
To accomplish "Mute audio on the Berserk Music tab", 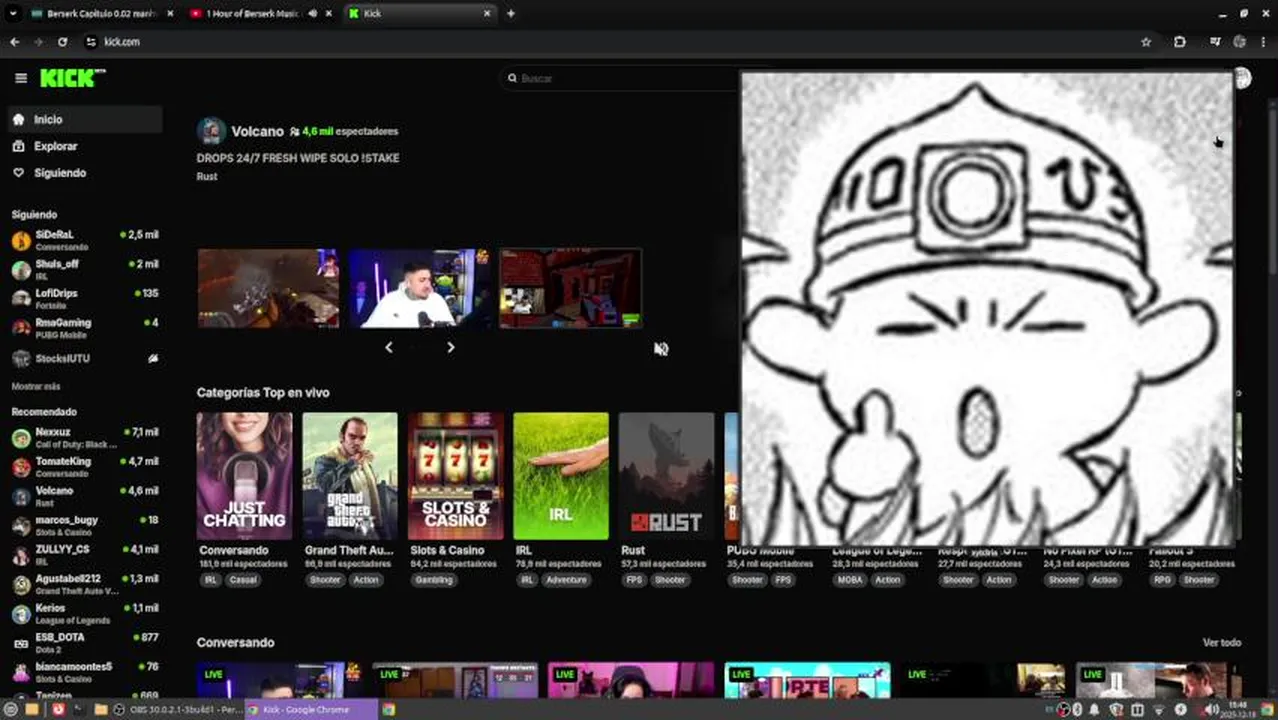I will 313,14.
